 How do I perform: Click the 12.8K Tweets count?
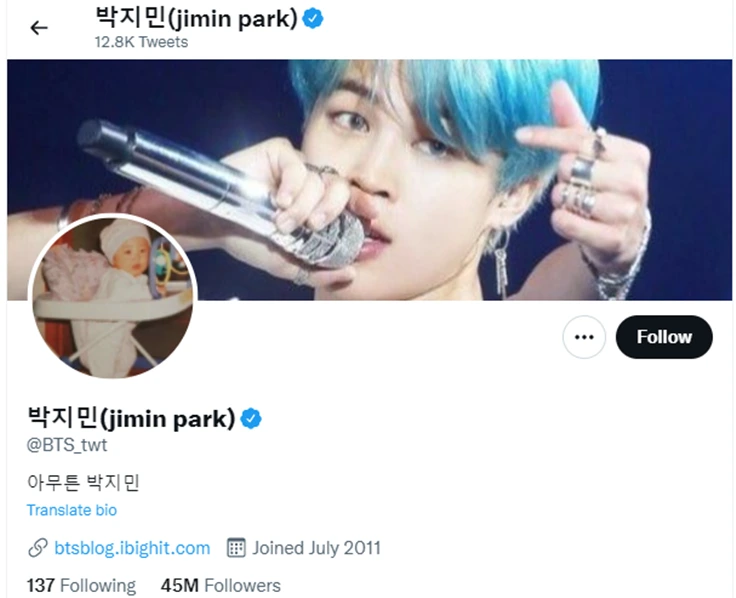pos(141,42)
